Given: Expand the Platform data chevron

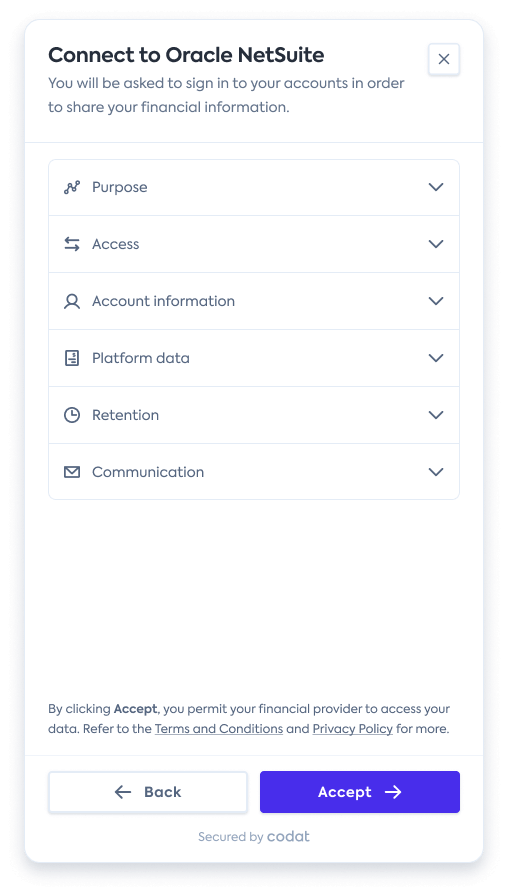Looking at the screenshot, I should (x=436, y=358).
